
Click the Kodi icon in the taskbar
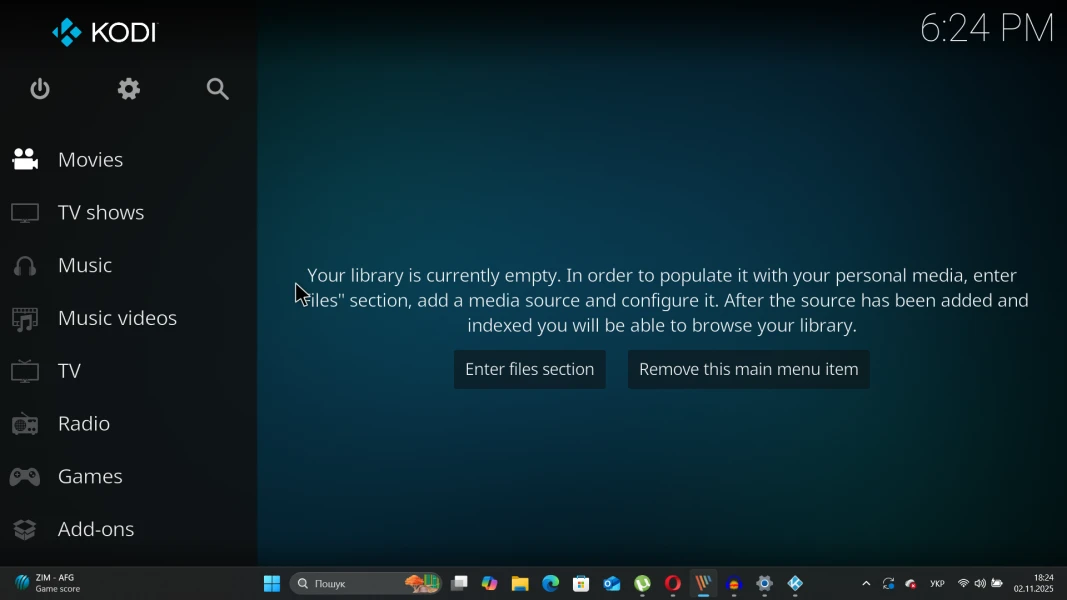coord(795,584)
